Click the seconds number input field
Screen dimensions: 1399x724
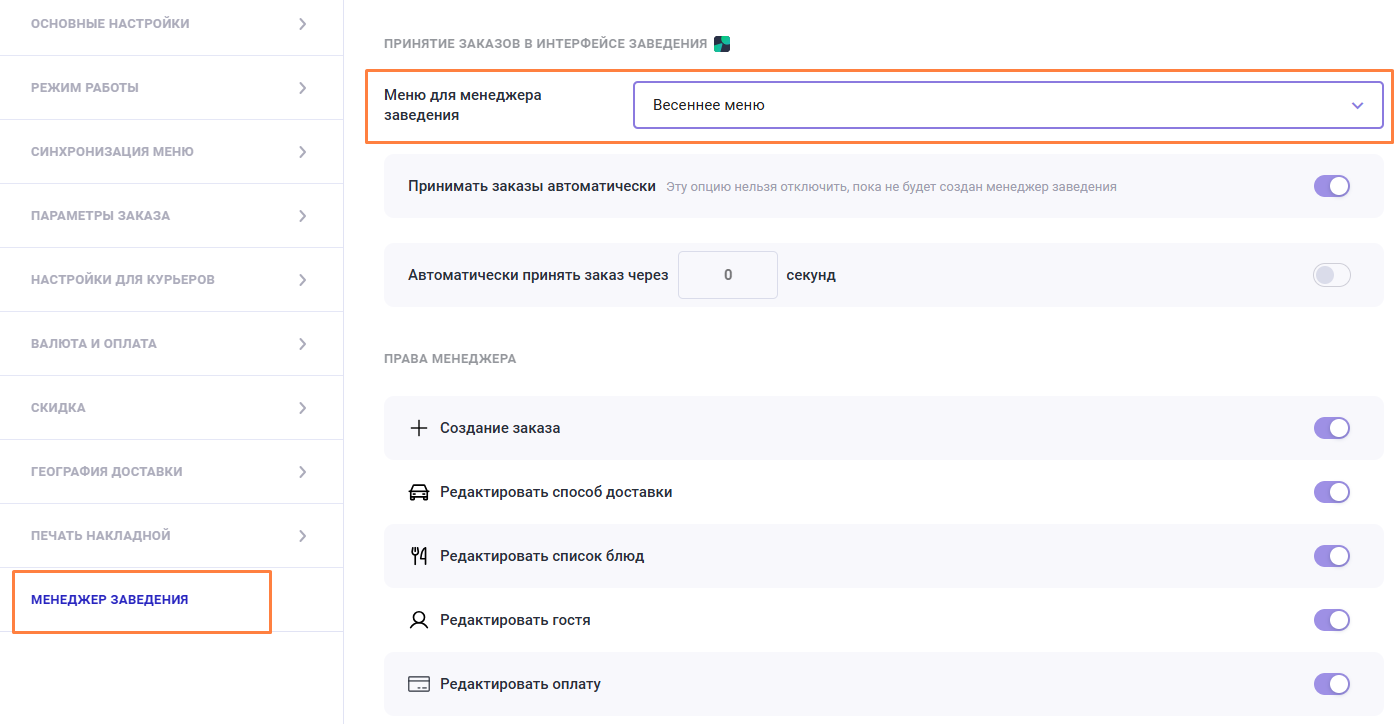click(x=727, y=275)
